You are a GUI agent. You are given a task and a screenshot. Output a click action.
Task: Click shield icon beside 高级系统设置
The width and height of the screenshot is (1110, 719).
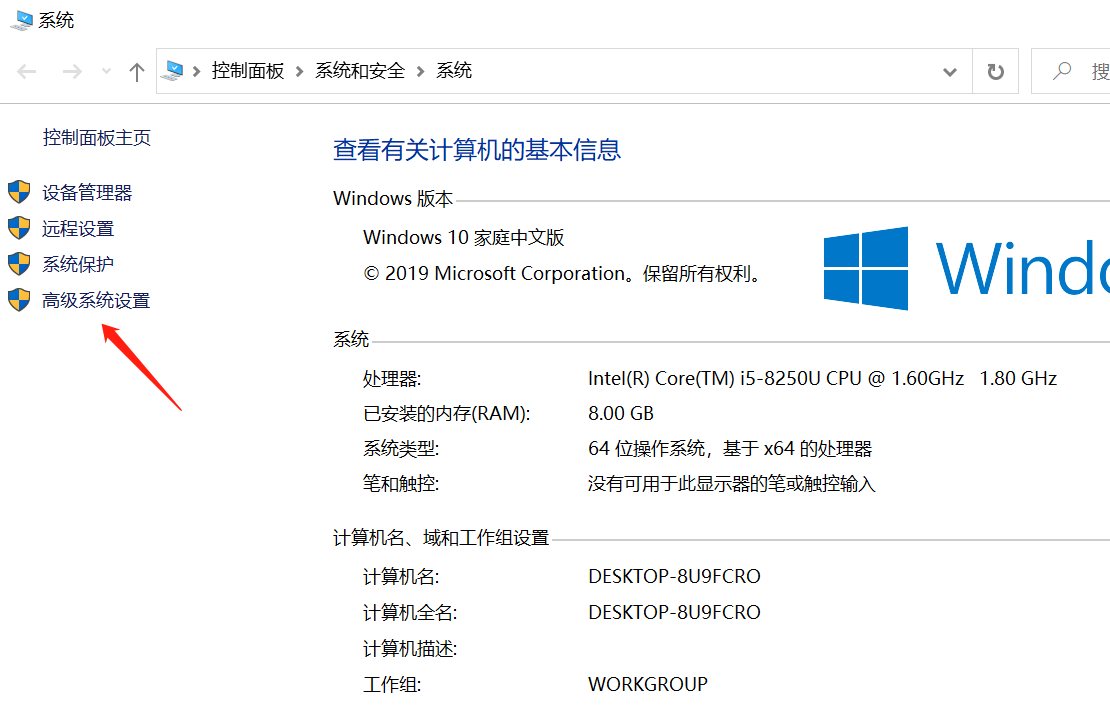tap(19, 299)
